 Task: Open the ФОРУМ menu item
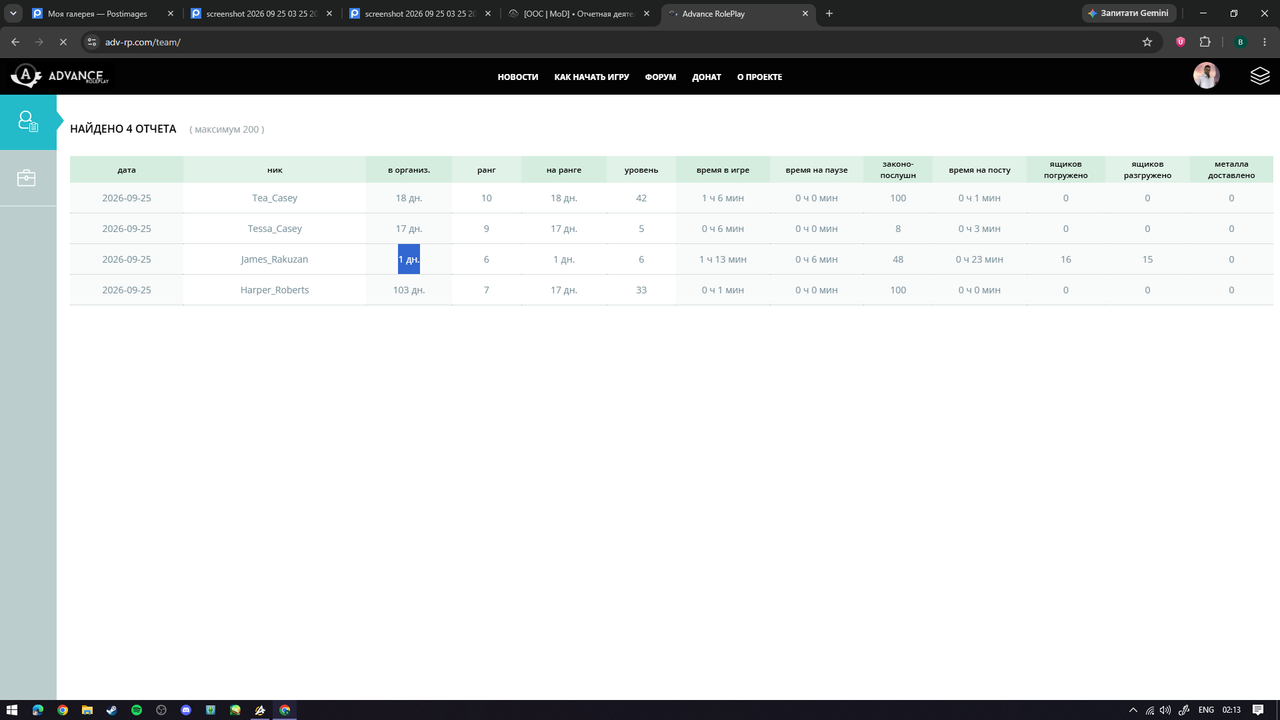coord(660,77)
